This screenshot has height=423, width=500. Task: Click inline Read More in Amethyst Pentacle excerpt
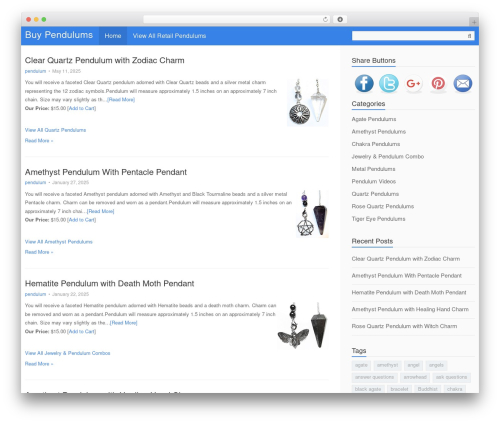[x=100, y=211]
